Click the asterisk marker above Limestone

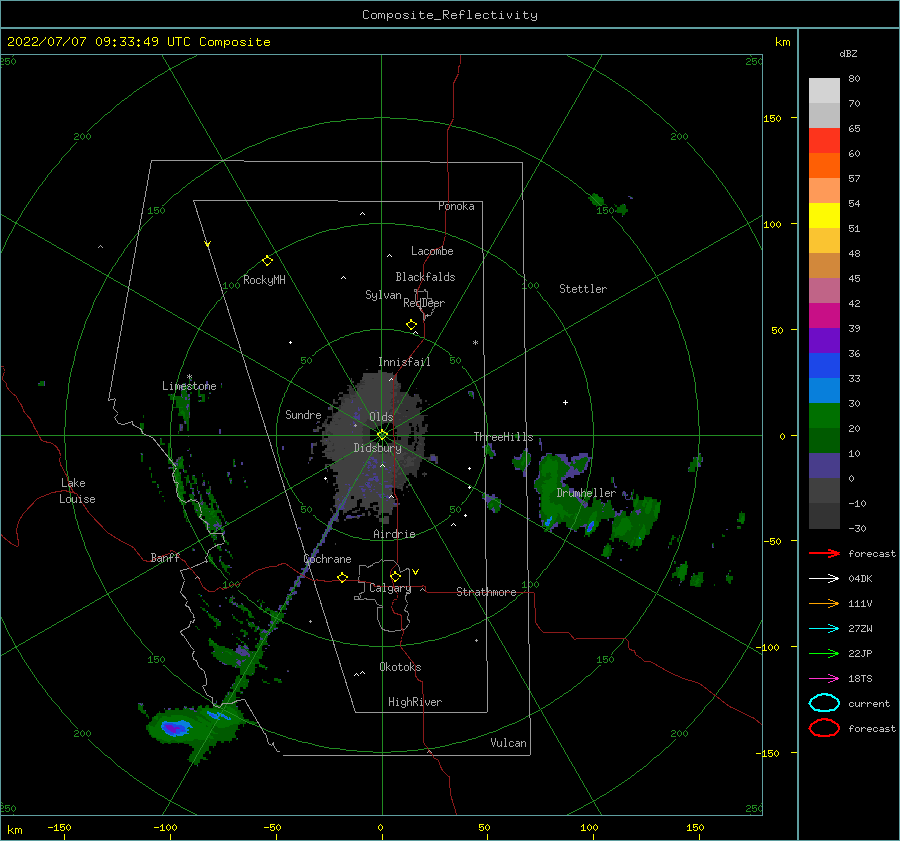coord(189,377)
